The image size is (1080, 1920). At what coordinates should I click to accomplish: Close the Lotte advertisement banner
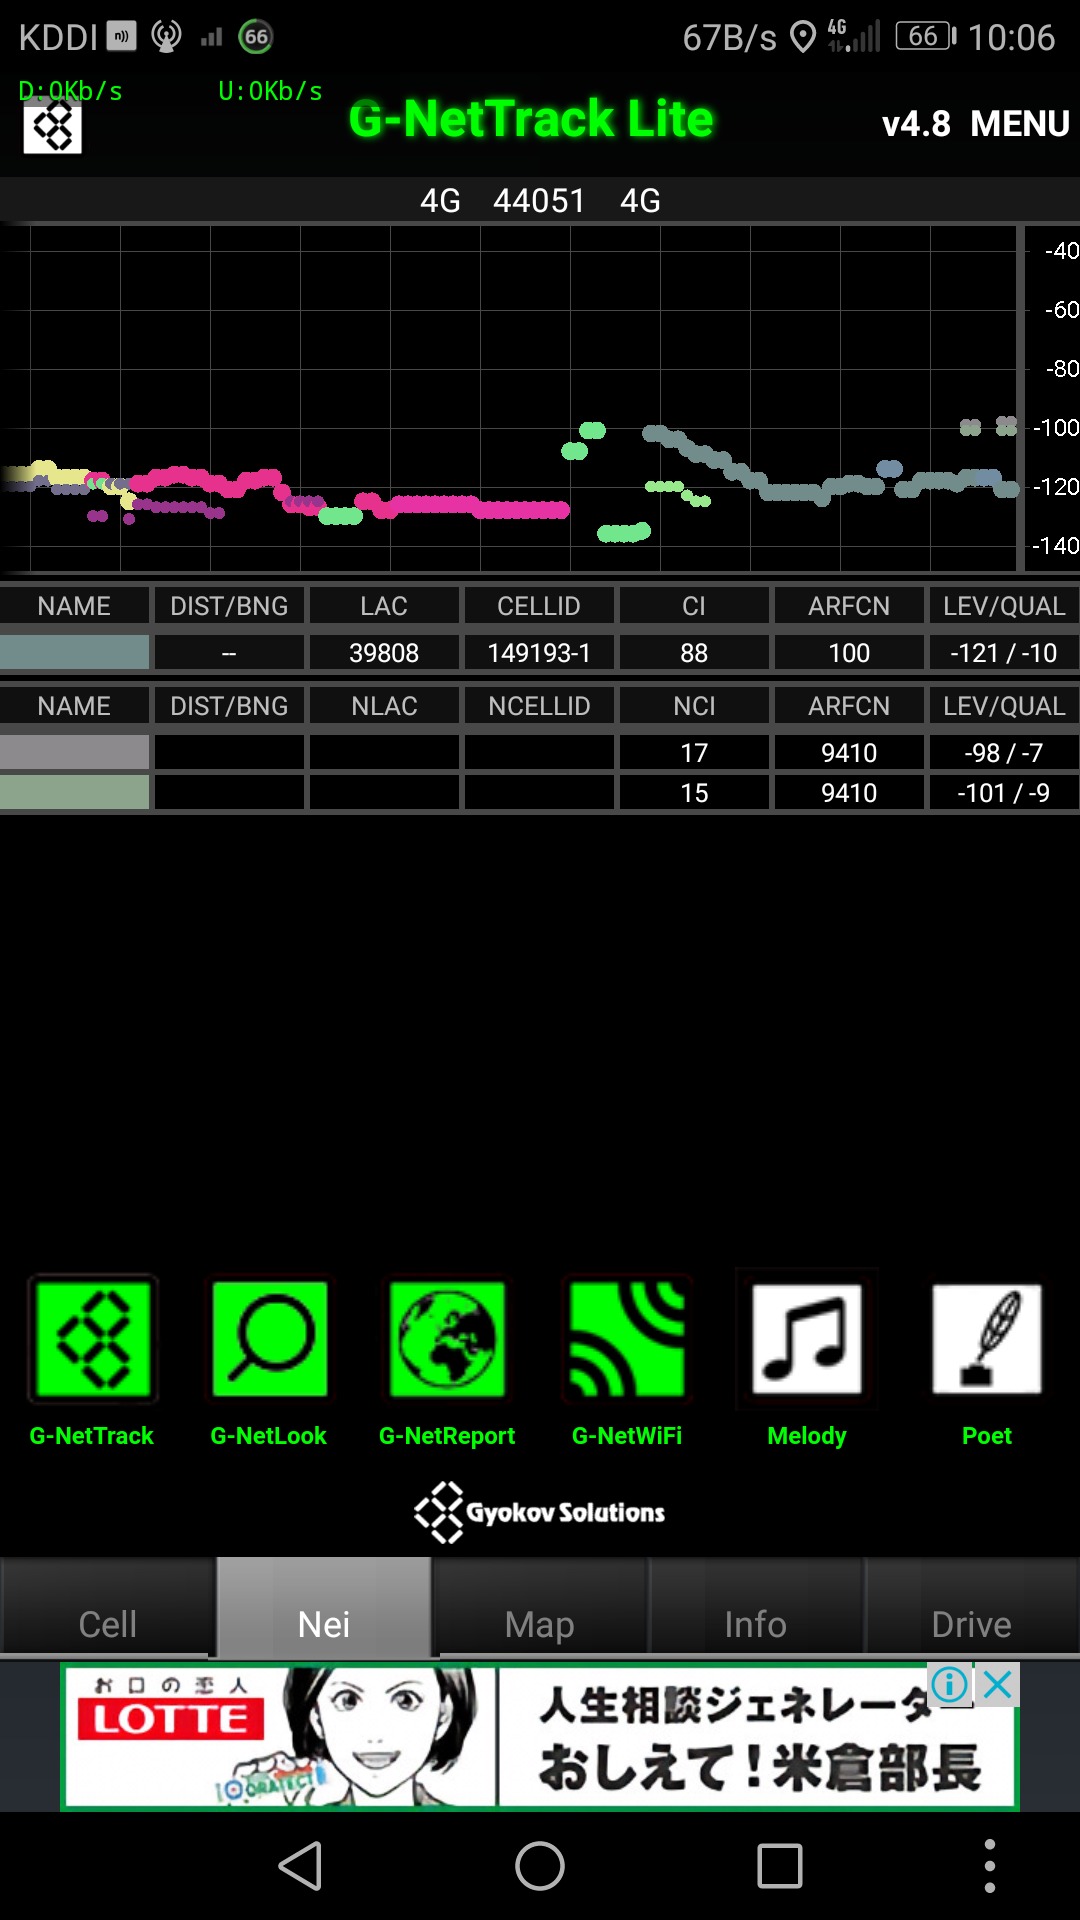coord(997,1685)
